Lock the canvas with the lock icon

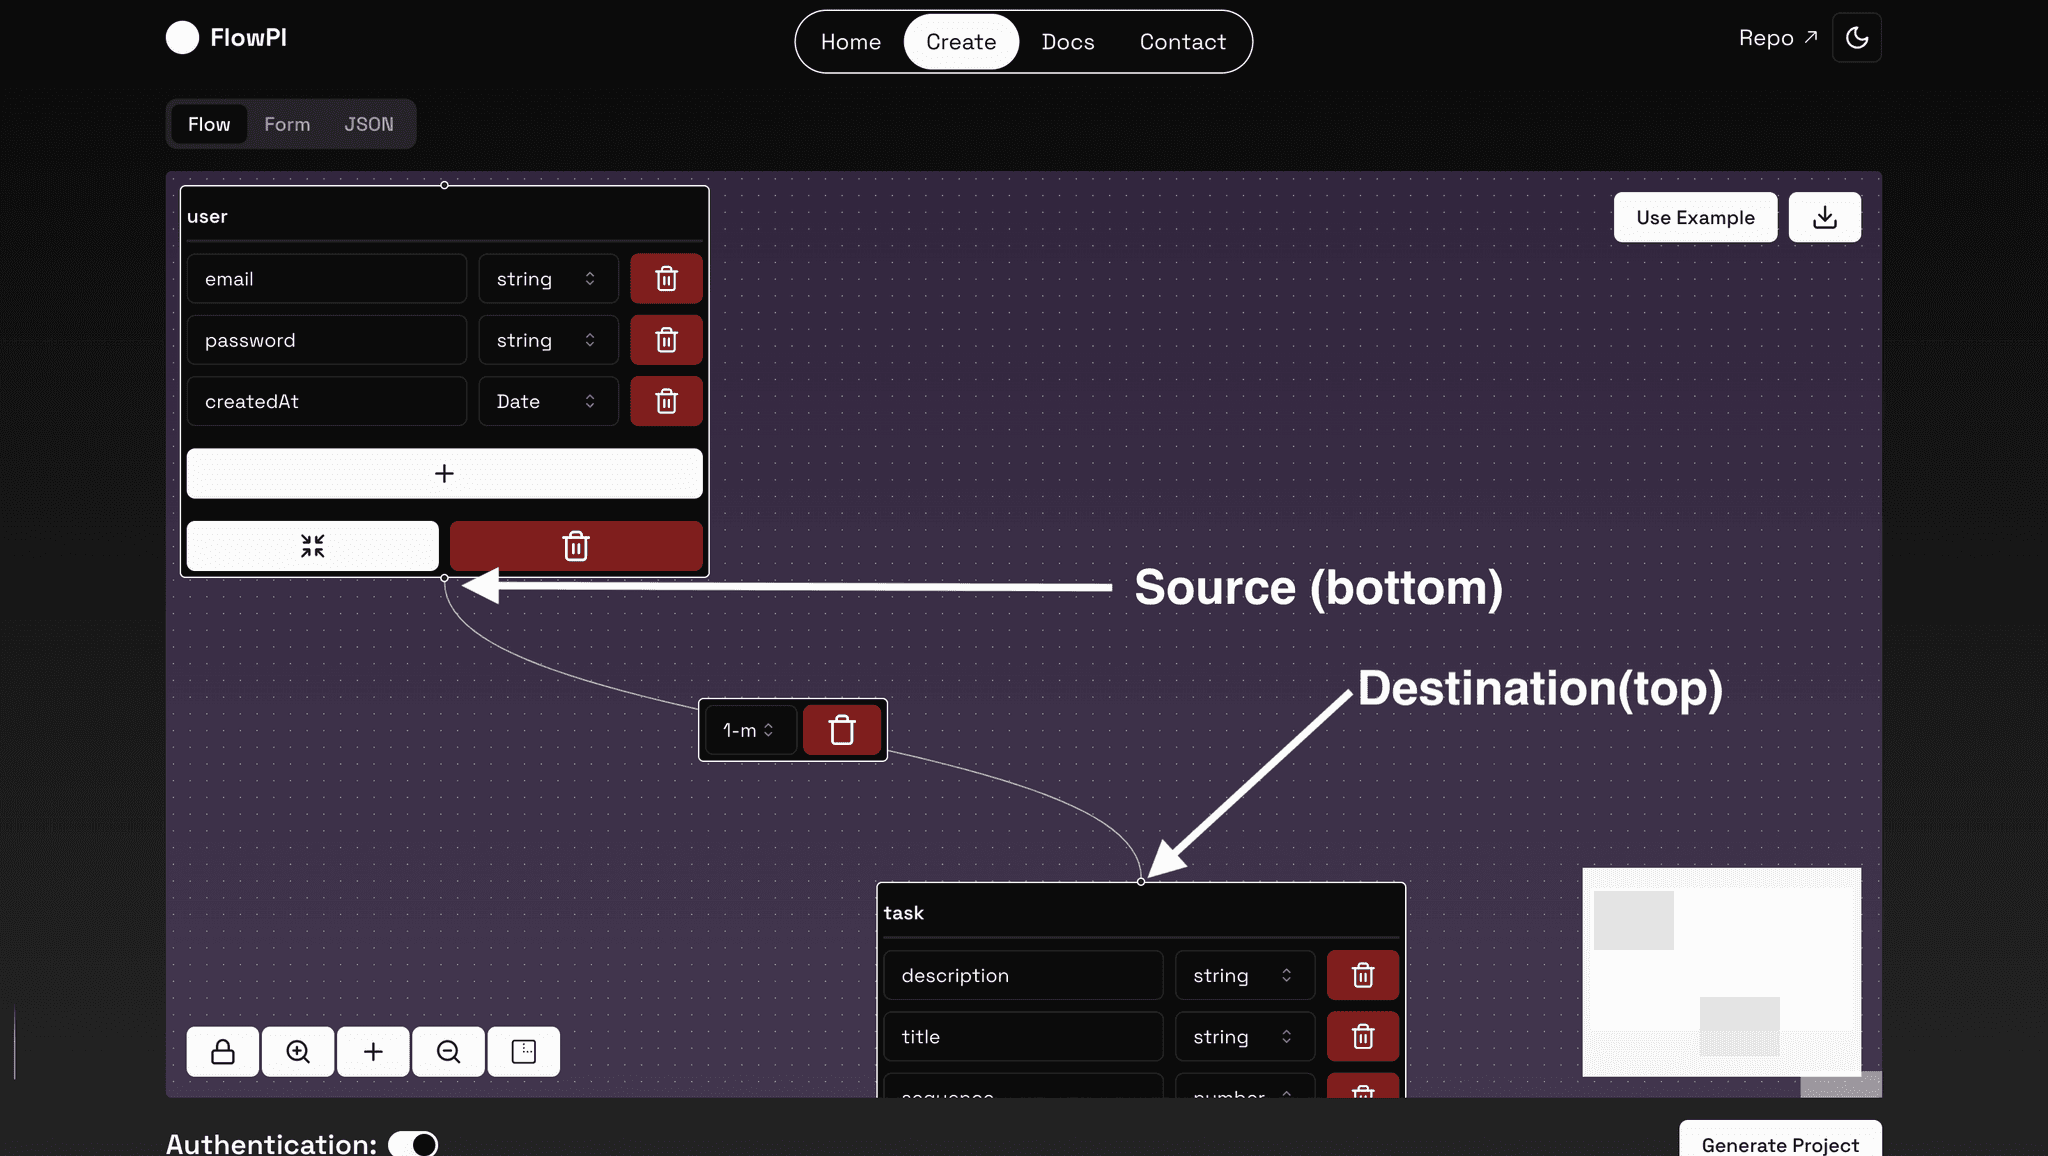click(x=222, y=1051)
